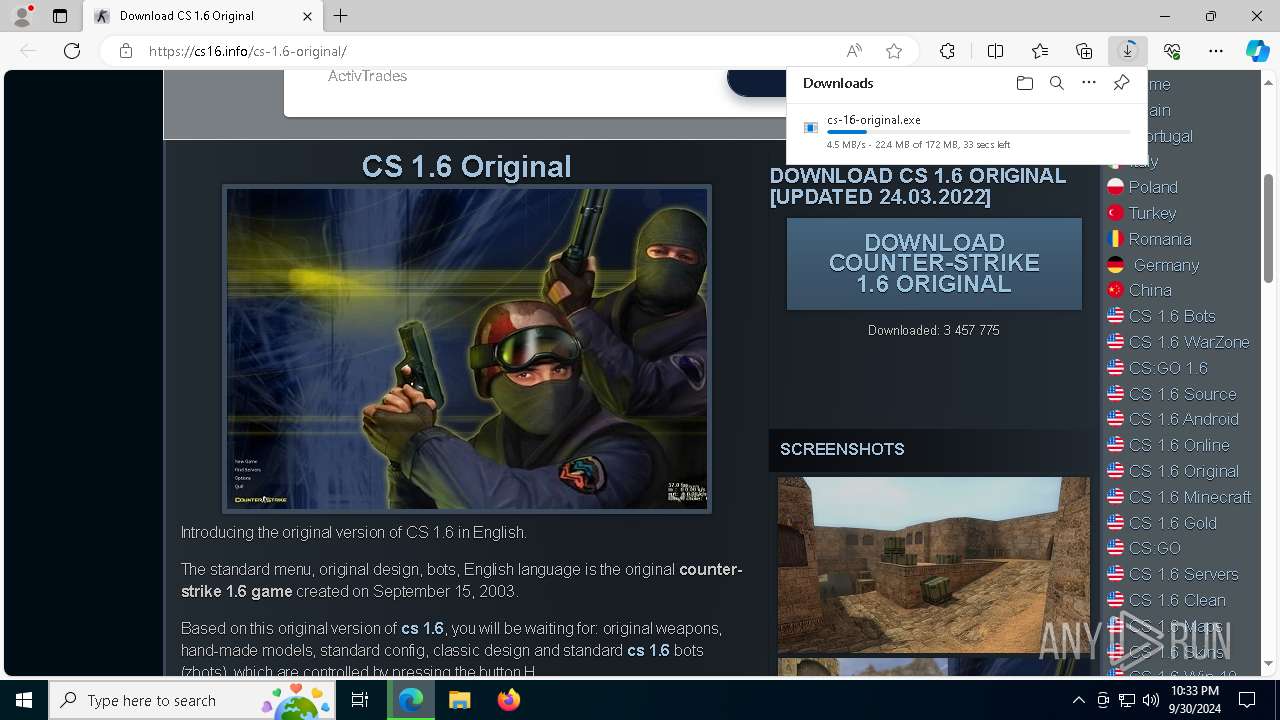Open Collections icon
The image size is (1280, 720).
pos(1084,51)
